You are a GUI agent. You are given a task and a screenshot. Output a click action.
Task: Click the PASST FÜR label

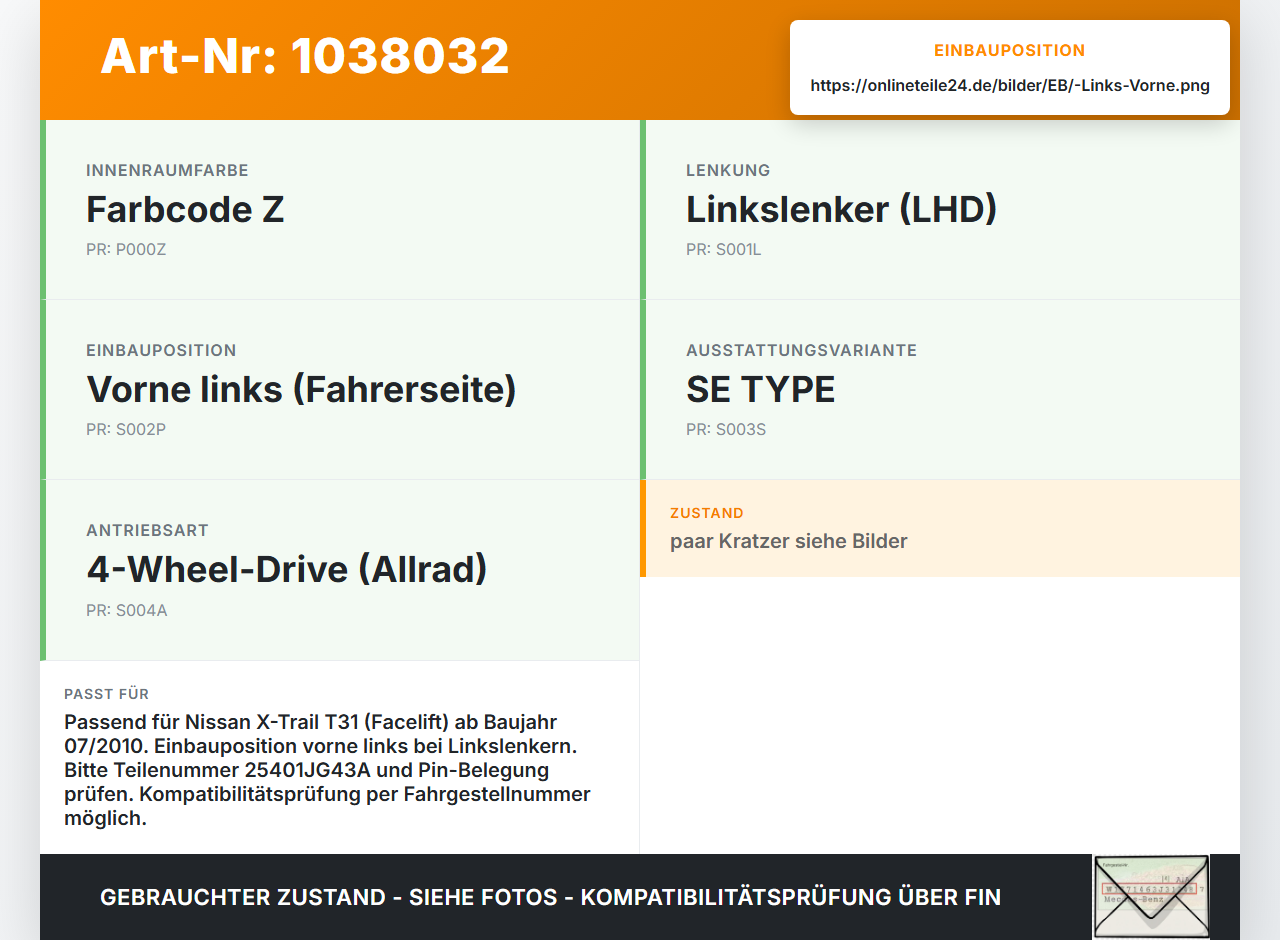107,694
